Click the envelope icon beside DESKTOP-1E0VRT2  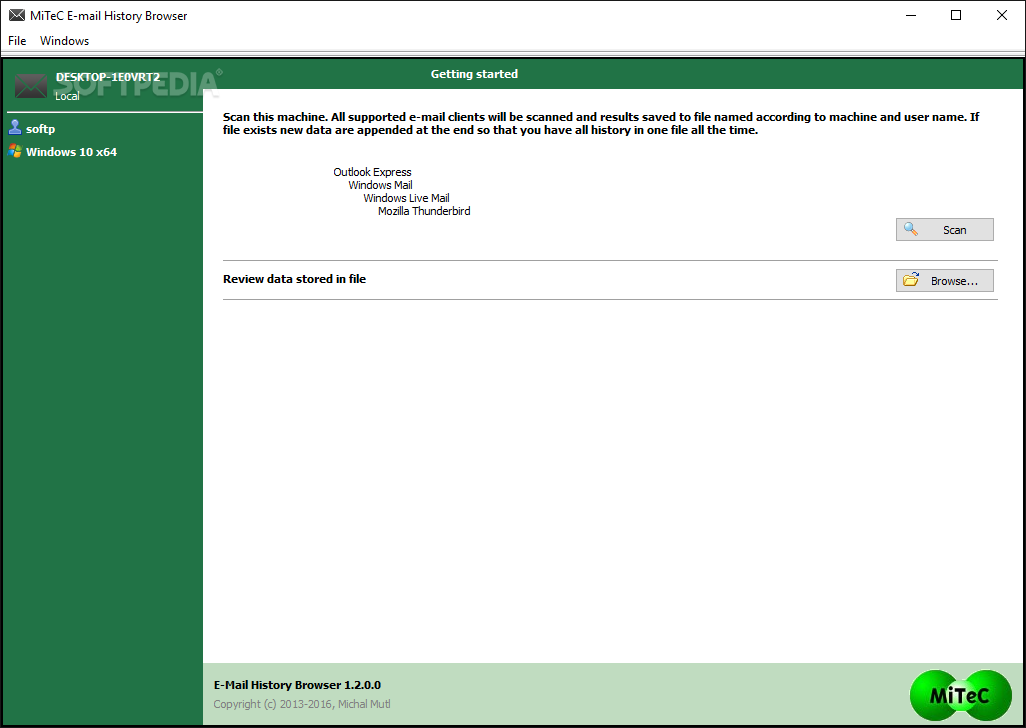[31, 86]
